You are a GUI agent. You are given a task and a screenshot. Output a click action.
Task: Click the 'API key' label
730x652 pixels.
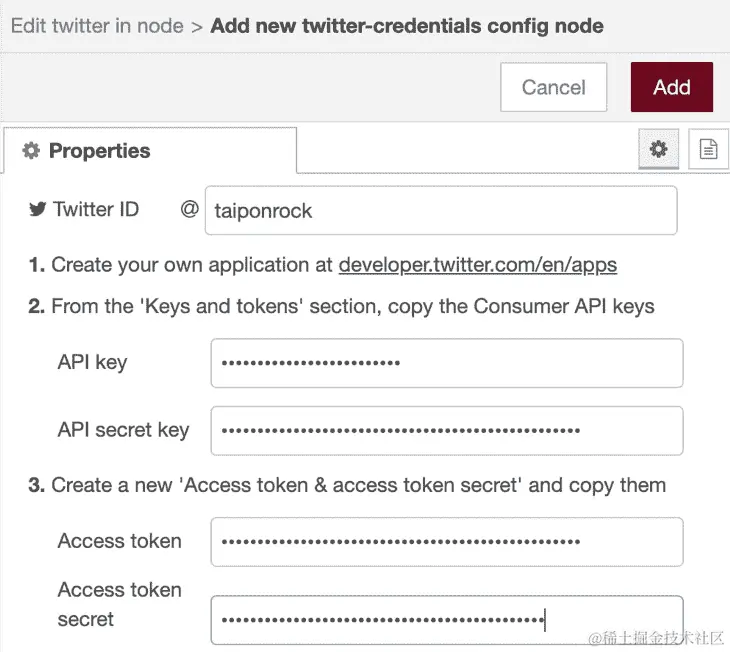coord(92,362)
